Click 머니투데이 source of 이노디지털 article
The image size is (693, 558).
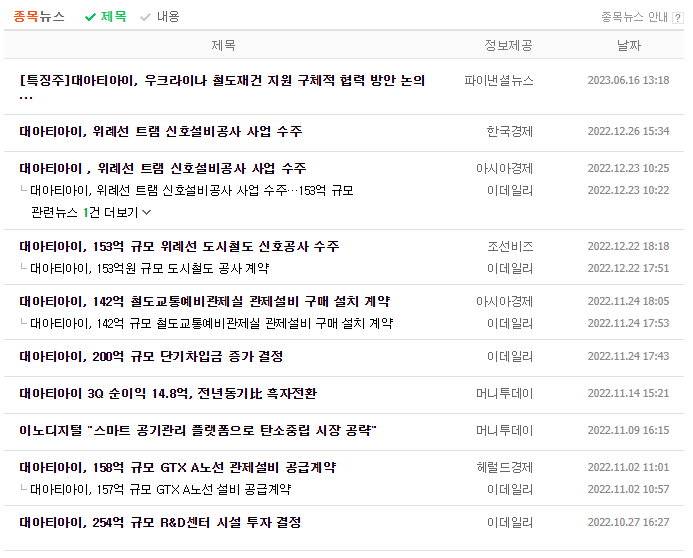pyautogui.click(x=505, y=430)
